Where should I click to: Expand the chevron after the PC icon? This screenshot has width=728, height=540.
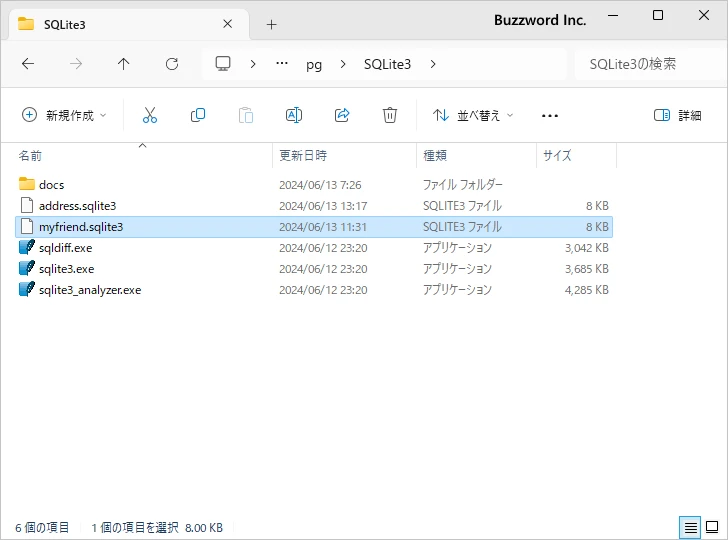(253, 64)
